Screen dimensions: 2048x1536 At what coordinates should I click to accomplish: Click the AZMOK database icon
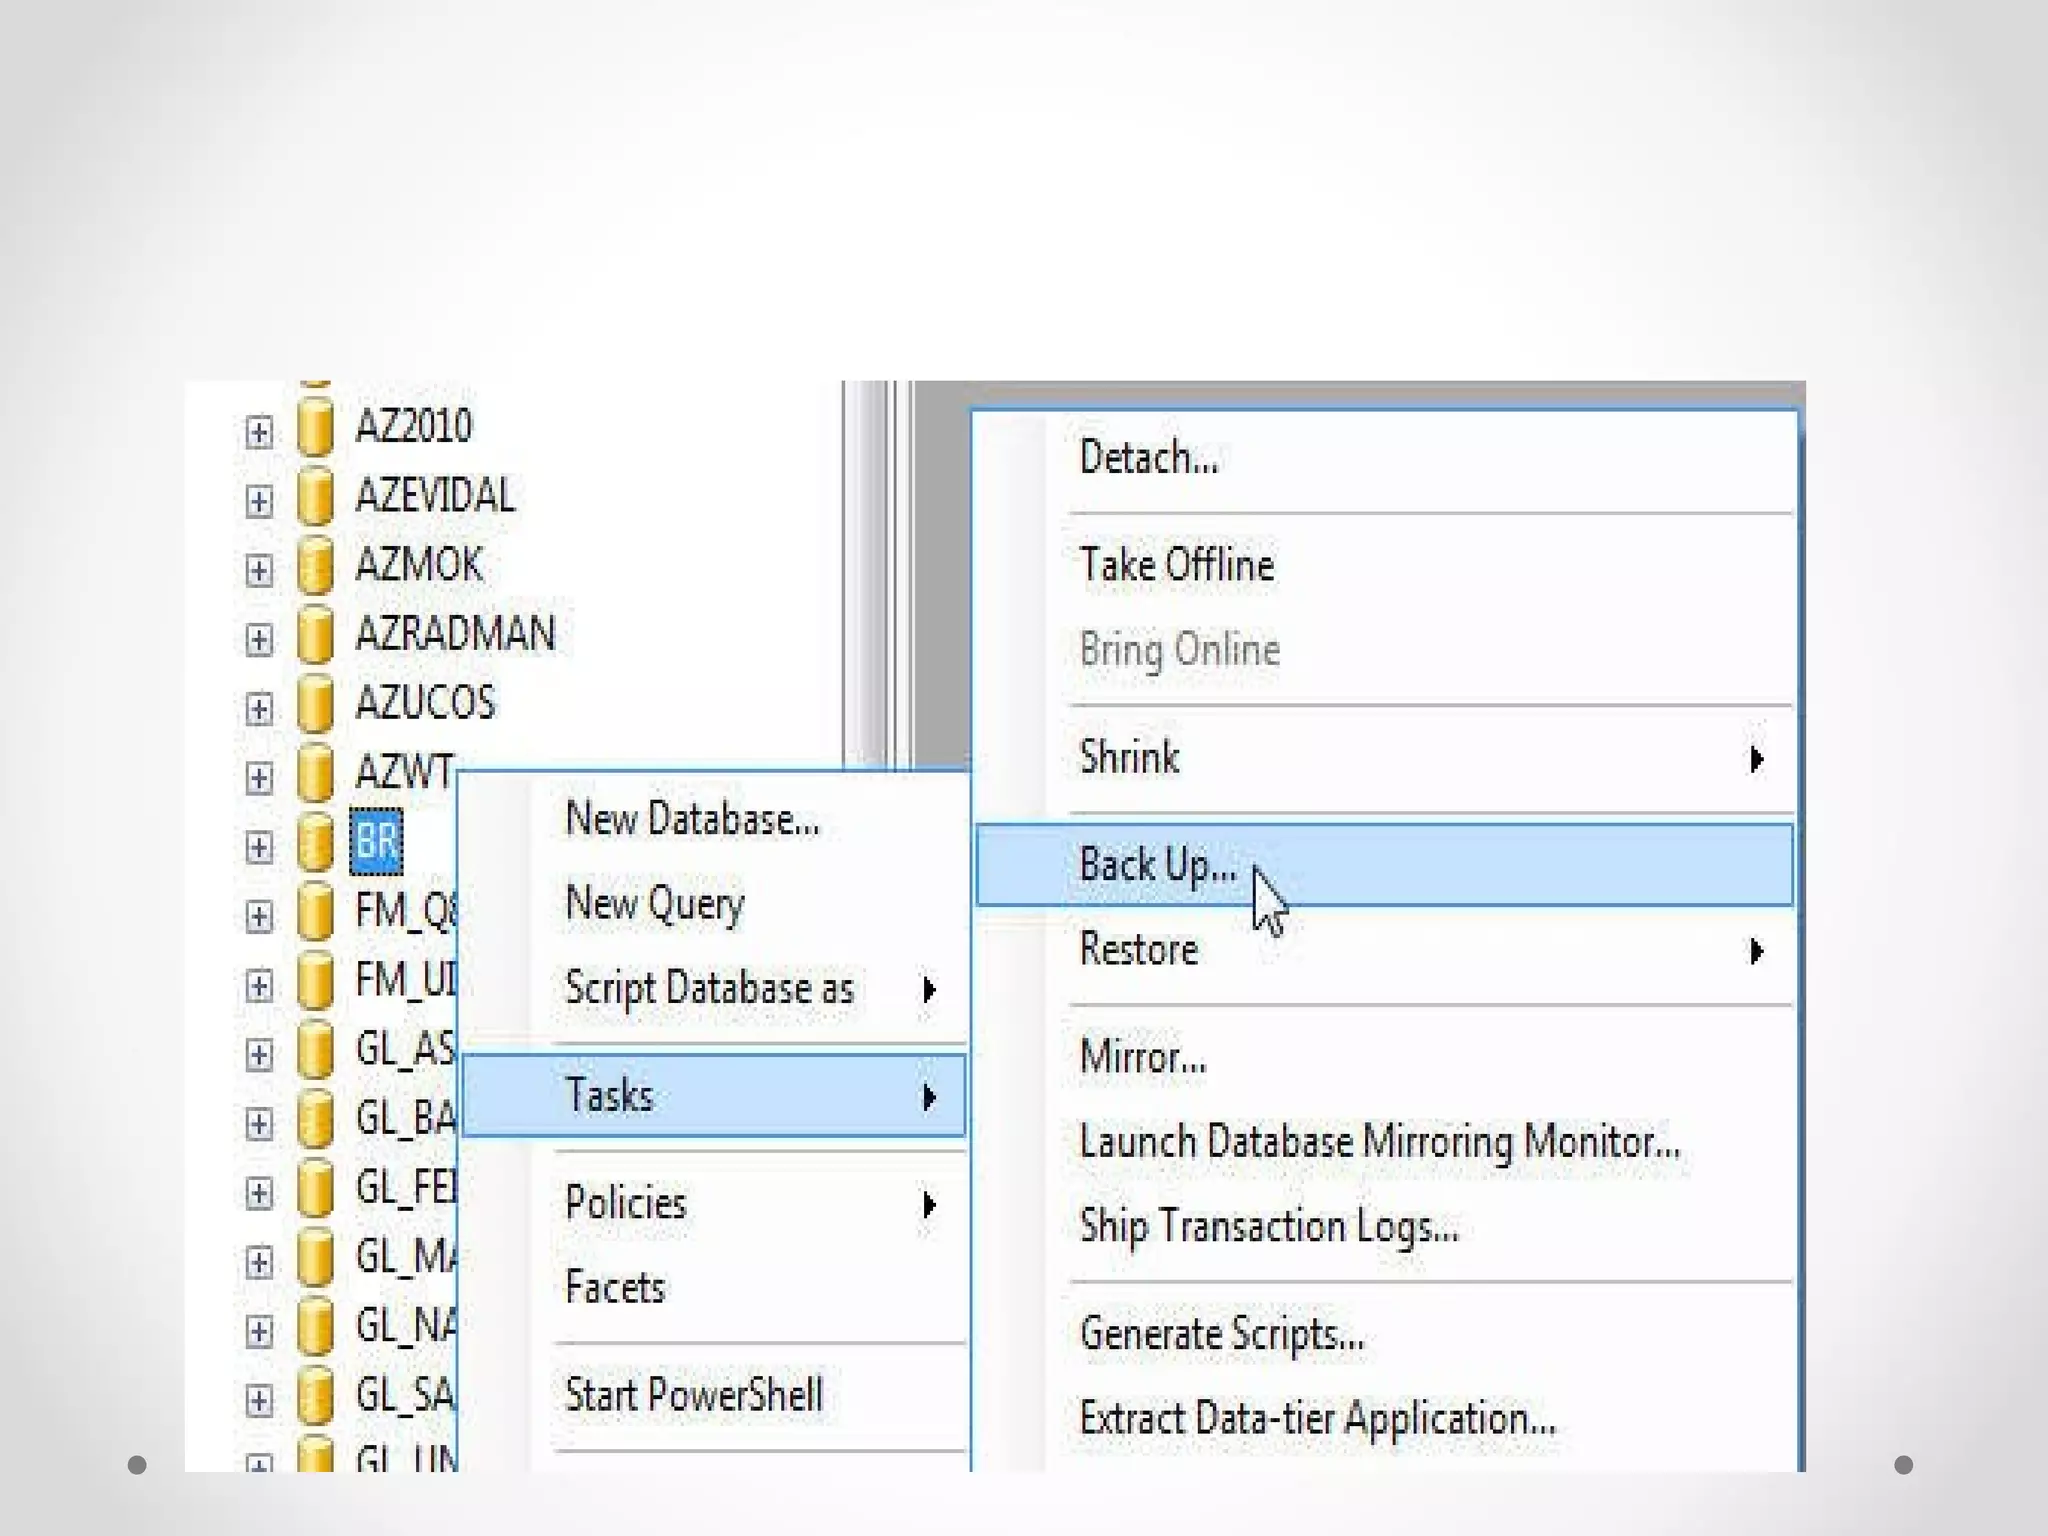pos(315,566)
